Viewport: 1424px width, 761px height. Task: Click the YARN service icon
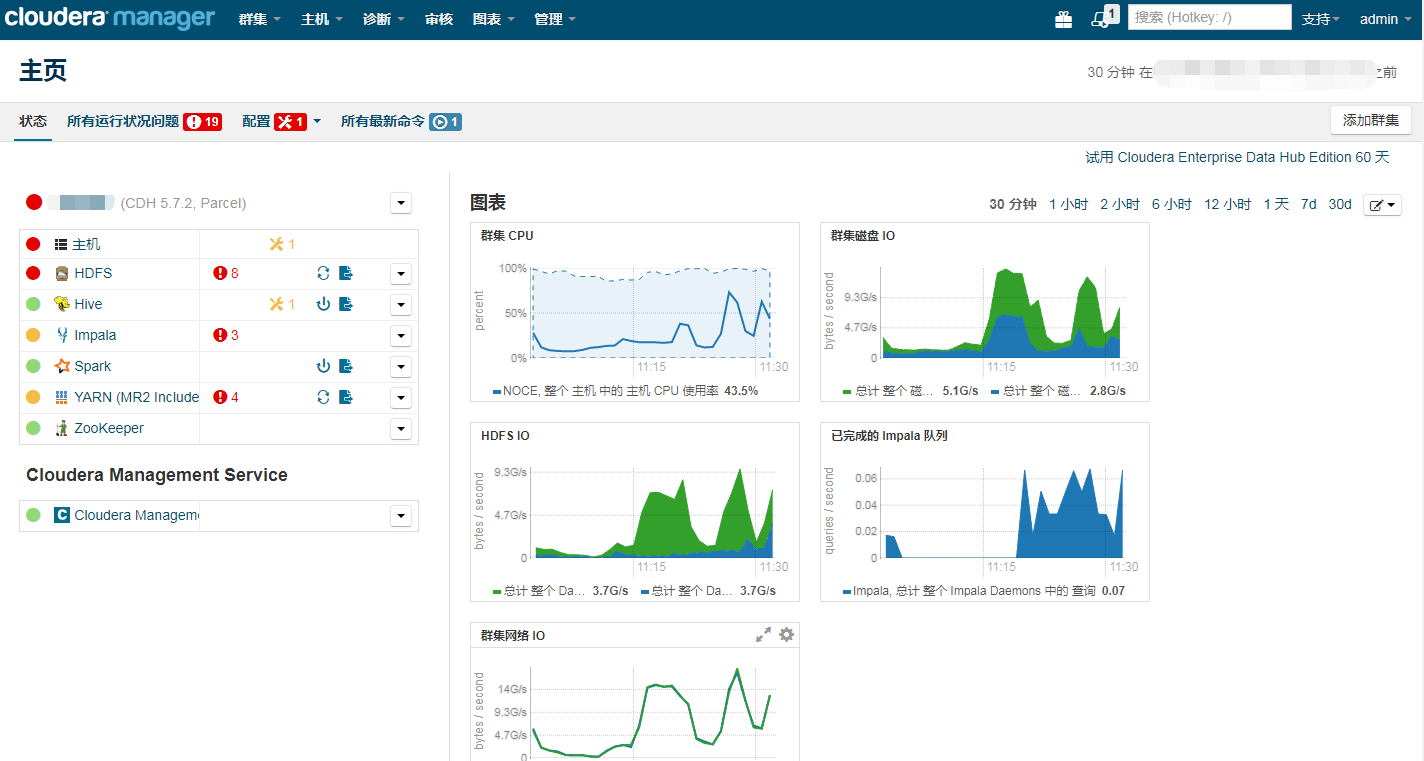(62, 397)
